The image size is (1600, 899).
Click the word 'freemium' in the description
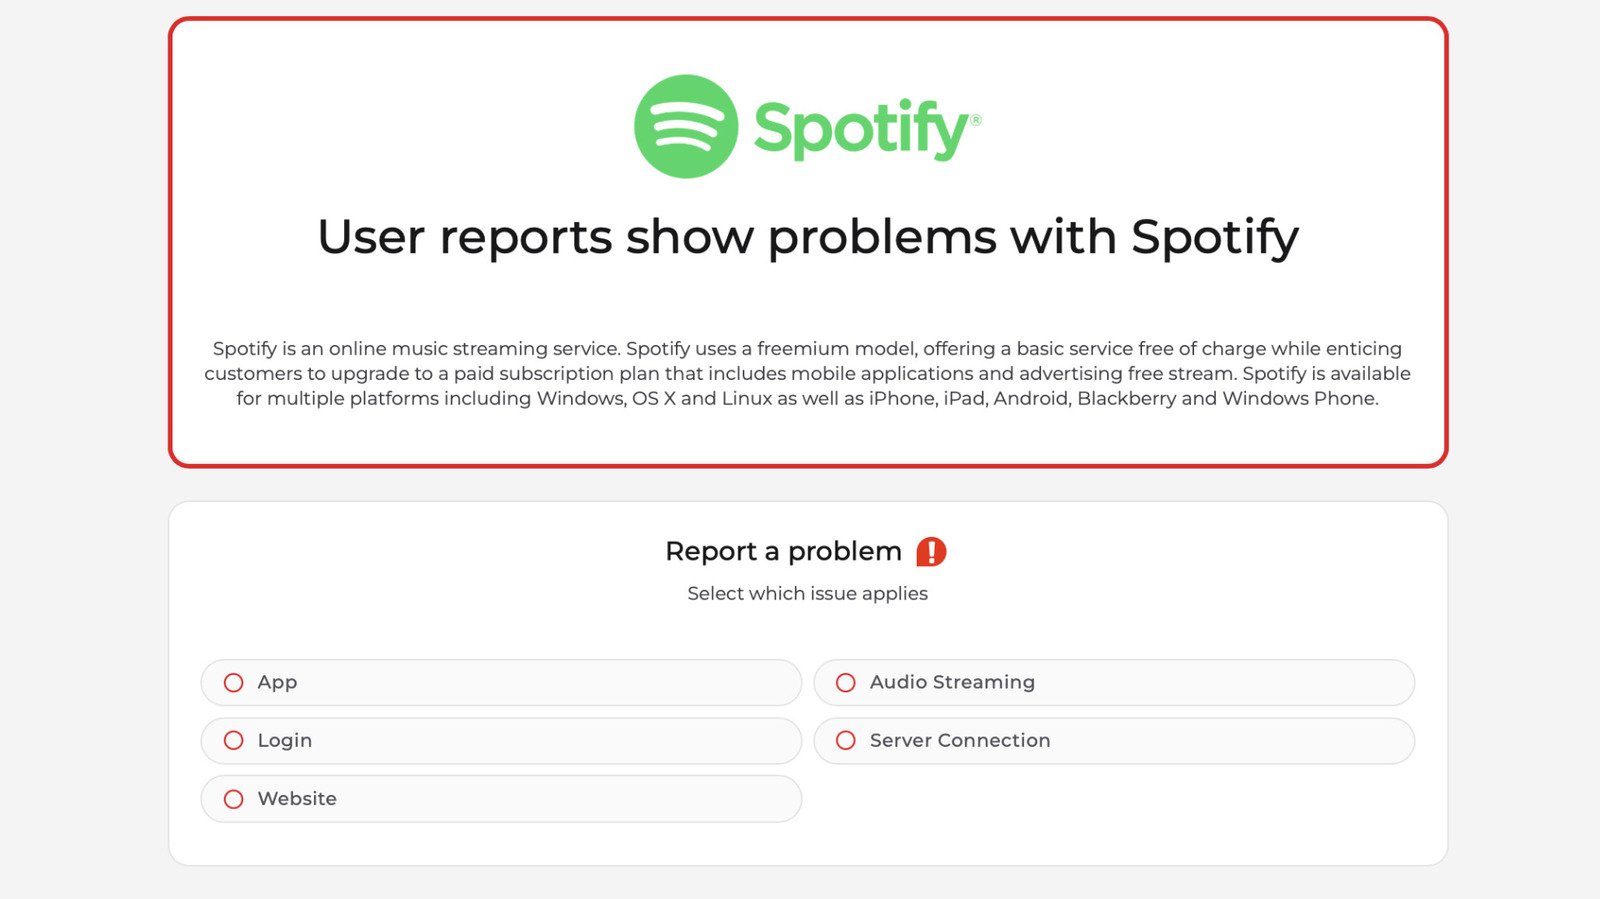pos(798,348)
